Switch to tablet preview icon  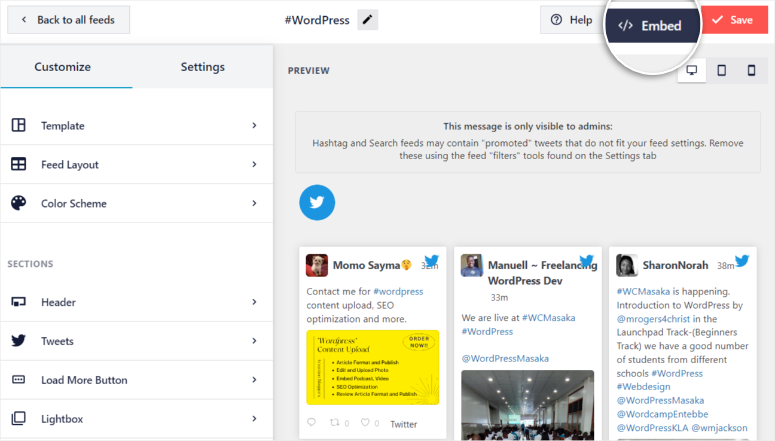pyautogui.click(x=722, y=70)
